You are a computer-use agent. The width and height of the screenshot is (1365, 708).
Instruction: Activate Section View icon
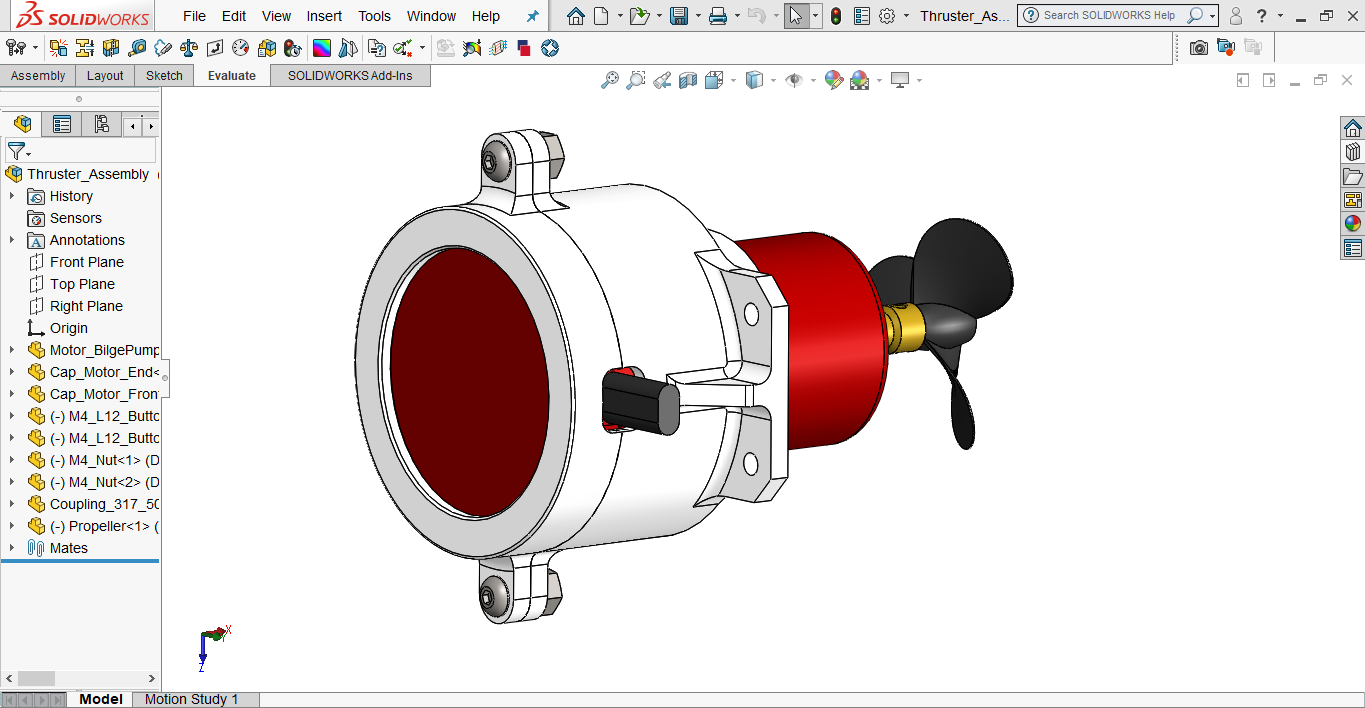click(688, 81)
